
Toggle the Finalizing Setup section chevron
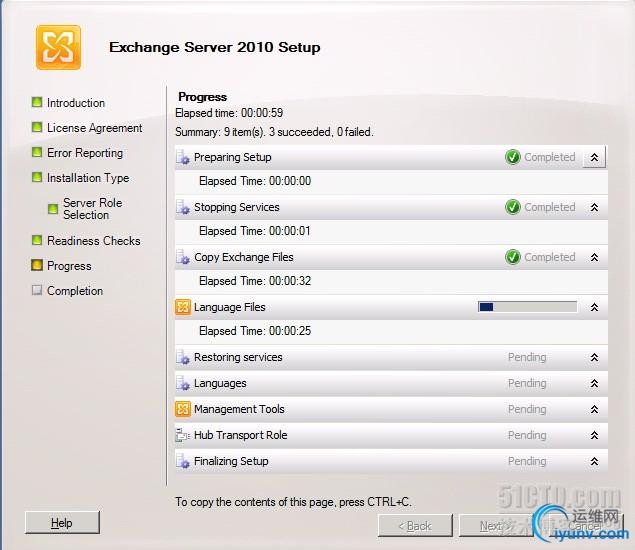click(594, 461)
